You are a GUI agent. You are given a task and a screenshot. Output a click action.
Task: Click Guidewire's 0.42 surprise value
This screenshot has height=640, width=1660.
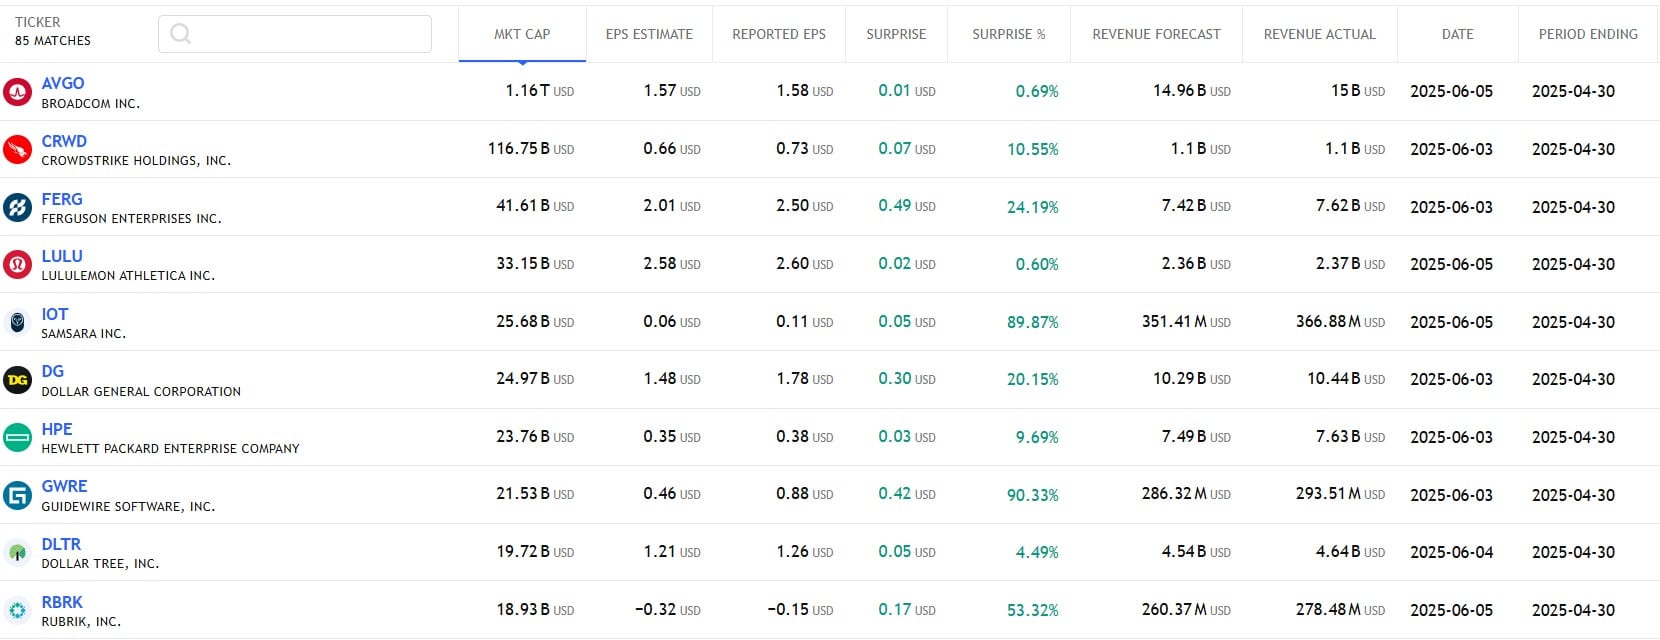(907, 494)
